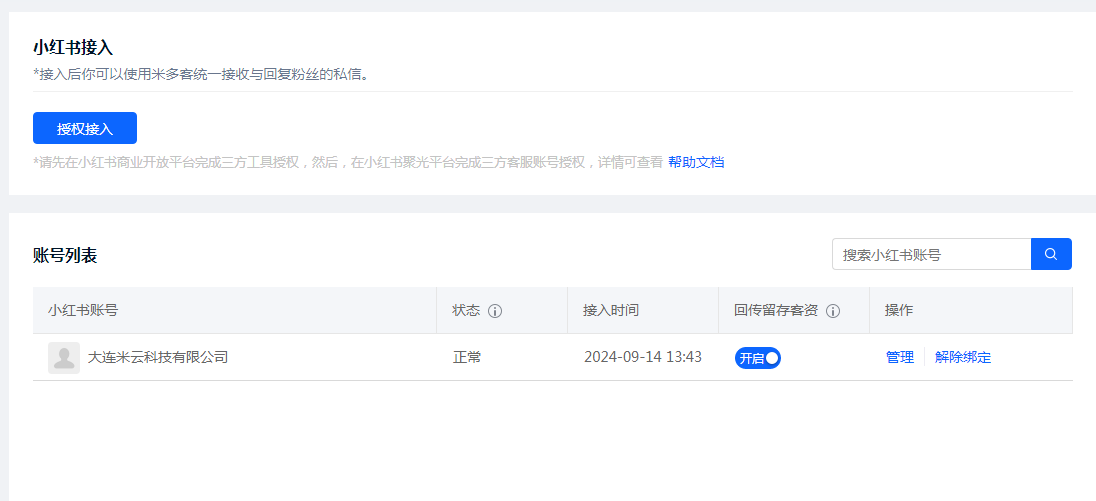Click the info icon beside 状态
Viewport: 1096px width, 501px height.
[x=495, y=311]
